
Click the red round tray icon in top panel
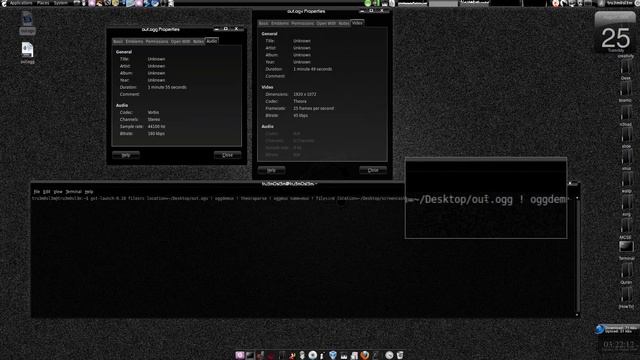click(x=556, y=3)
